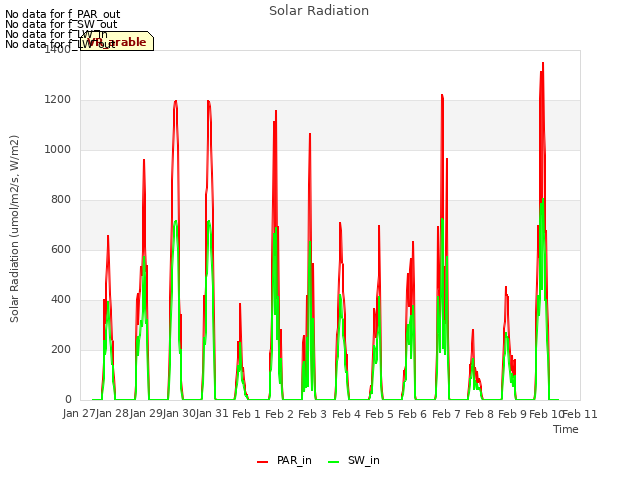Screen dimensions: 640x480
Task: Select the 'Feb 2' x-axis label
Action: click(279, 414)
